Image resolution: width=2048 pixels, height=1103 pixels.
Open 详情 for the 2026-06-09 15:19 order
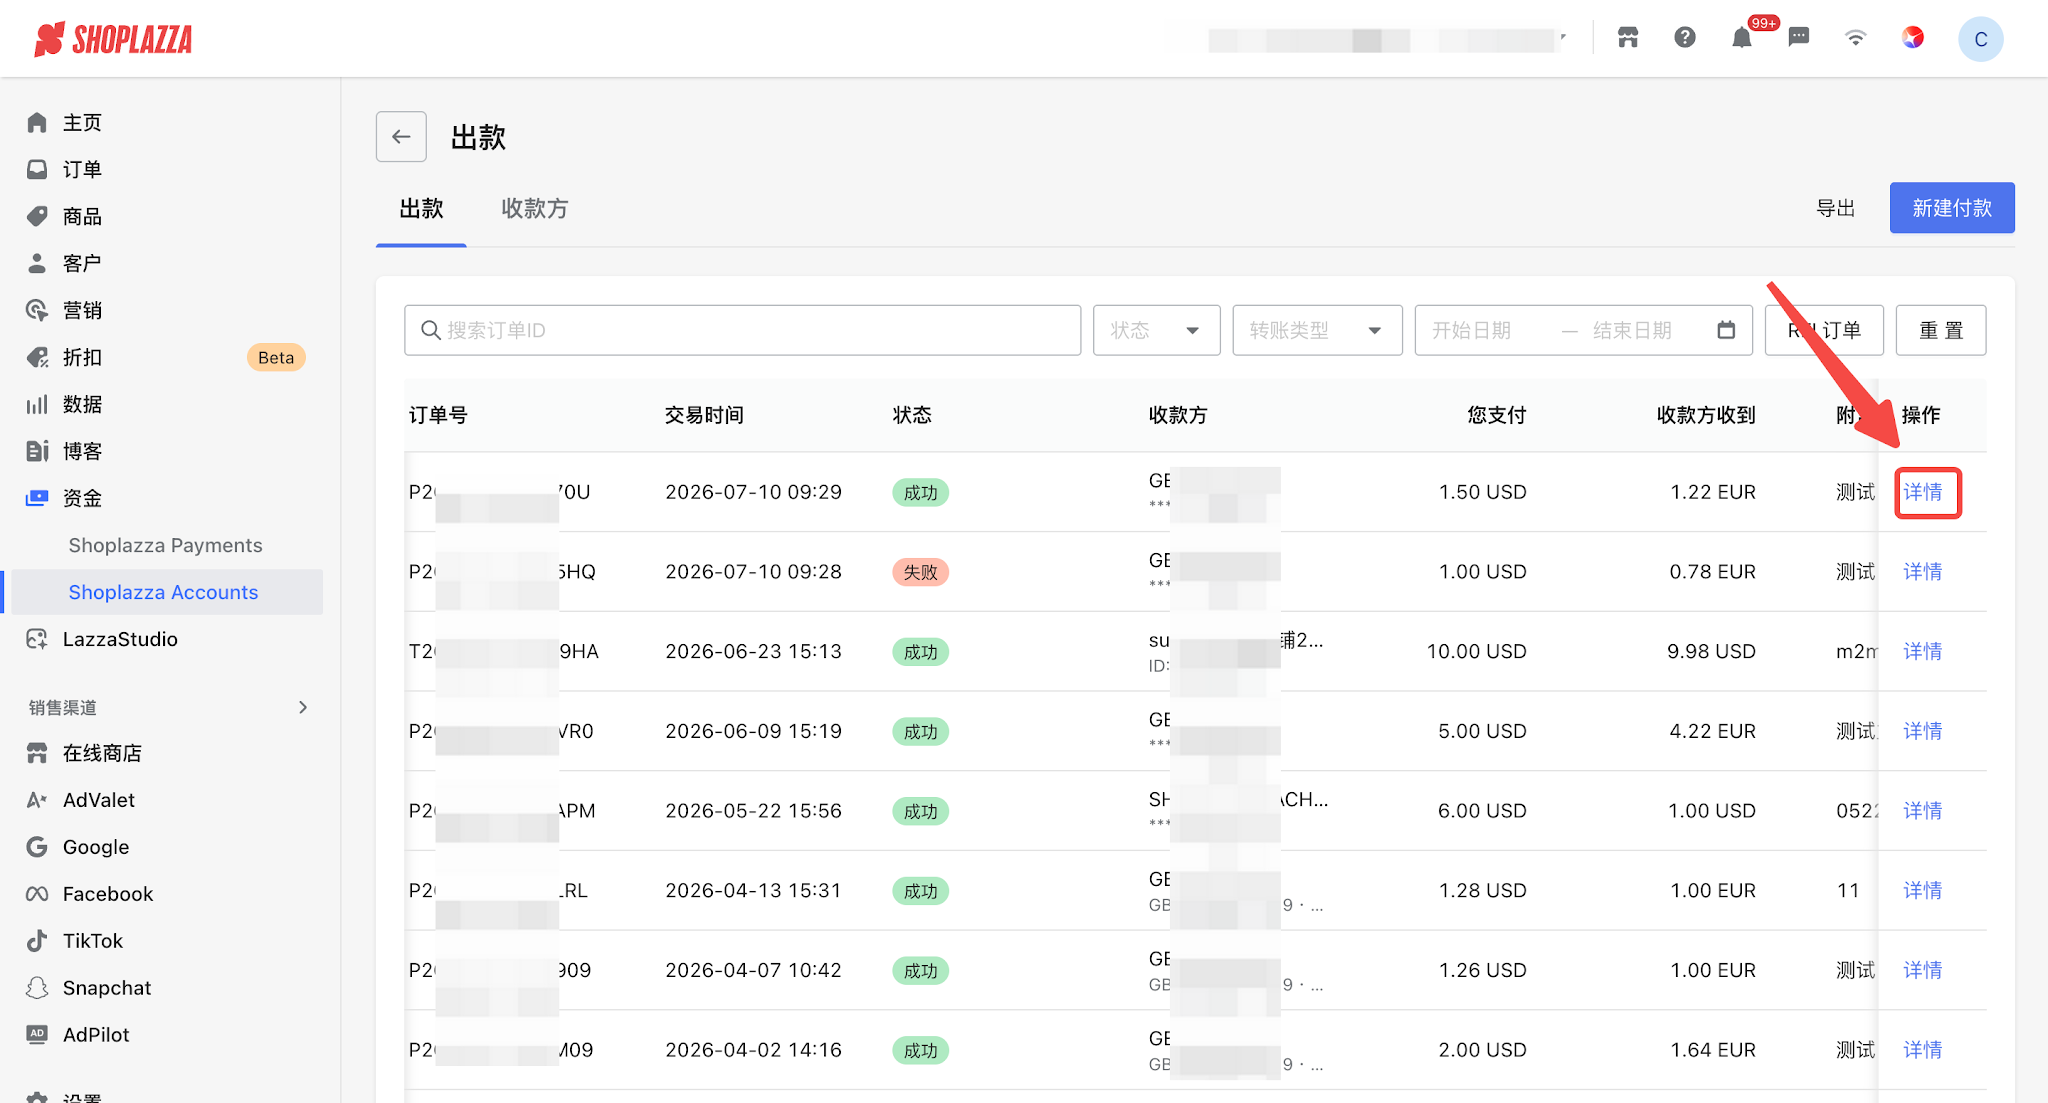point(1922,731)
